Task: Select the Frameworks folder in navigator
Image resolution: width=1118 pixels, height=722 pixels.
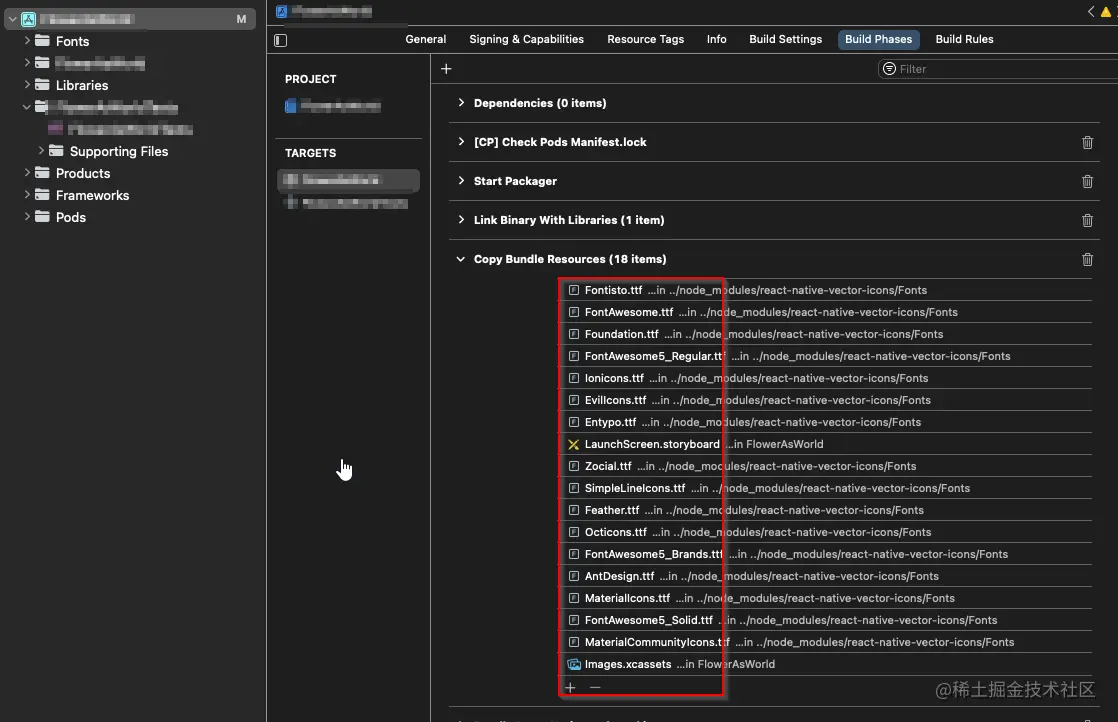Action: click(93, 195)
